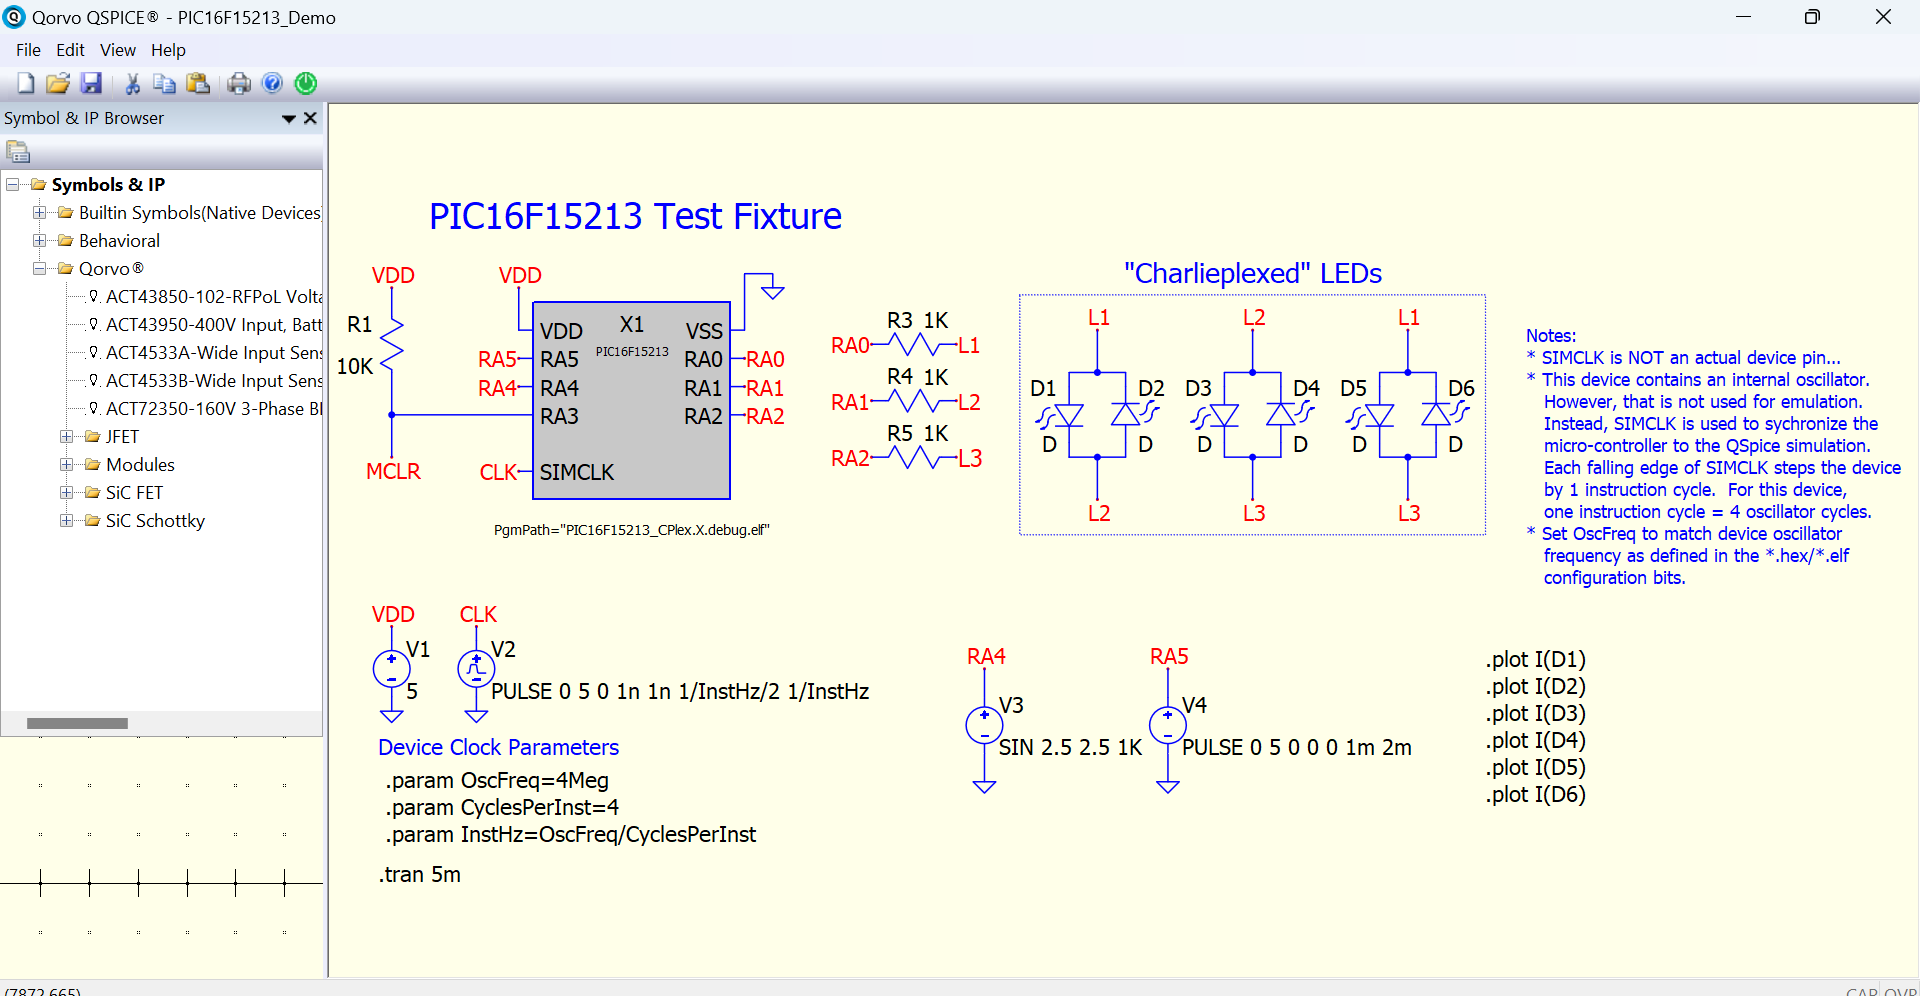1920x996 pixels.
Task: Click the .param OscFreq=4Meg directive
Action: [497, 780]
